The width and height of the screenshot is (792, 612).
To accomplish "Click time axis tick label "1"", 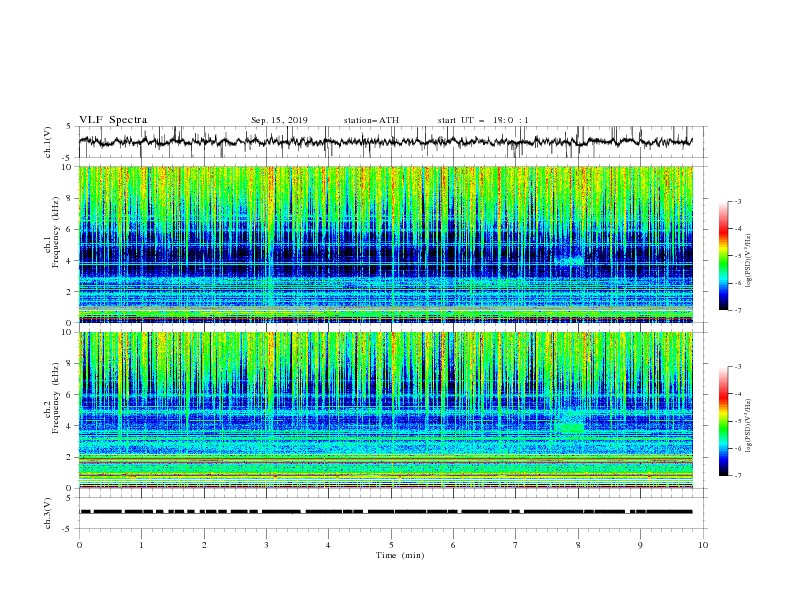I will (141, 545).
